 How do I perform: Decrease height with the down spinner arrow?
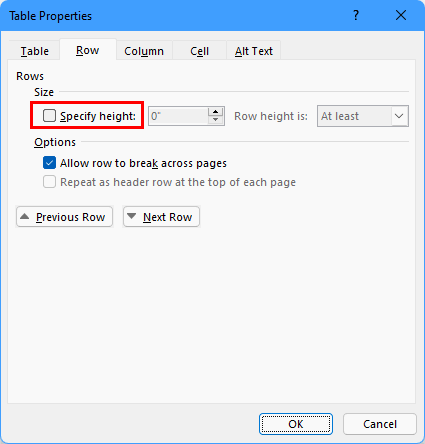click(216, 120)
